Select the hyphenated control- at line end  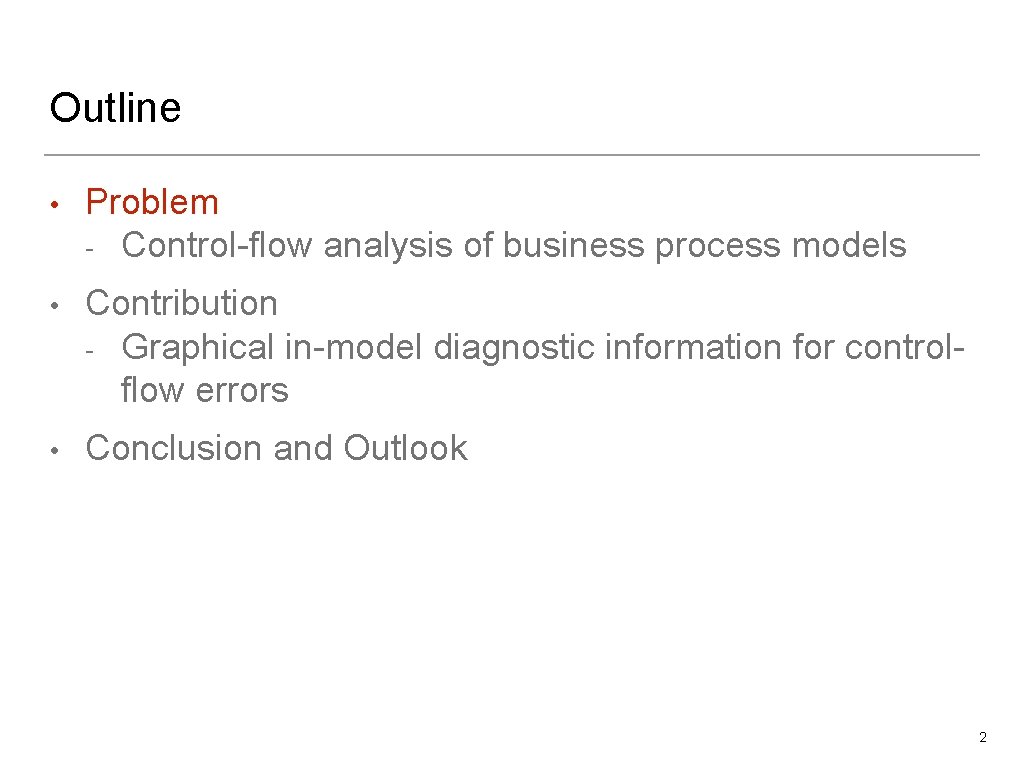tap(904, 347)
